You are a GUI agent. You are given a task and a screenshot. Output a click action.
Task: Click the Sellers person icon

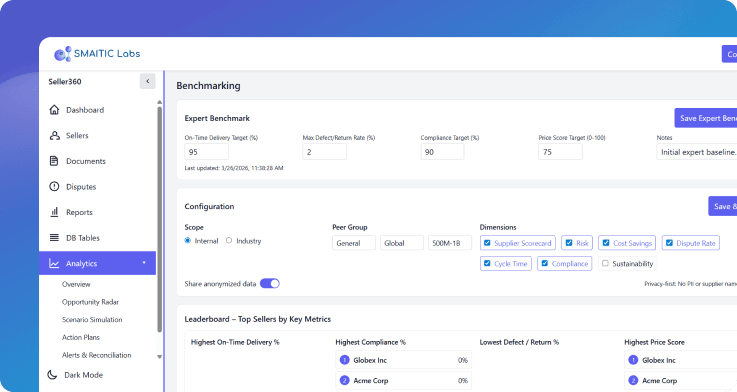55,135
